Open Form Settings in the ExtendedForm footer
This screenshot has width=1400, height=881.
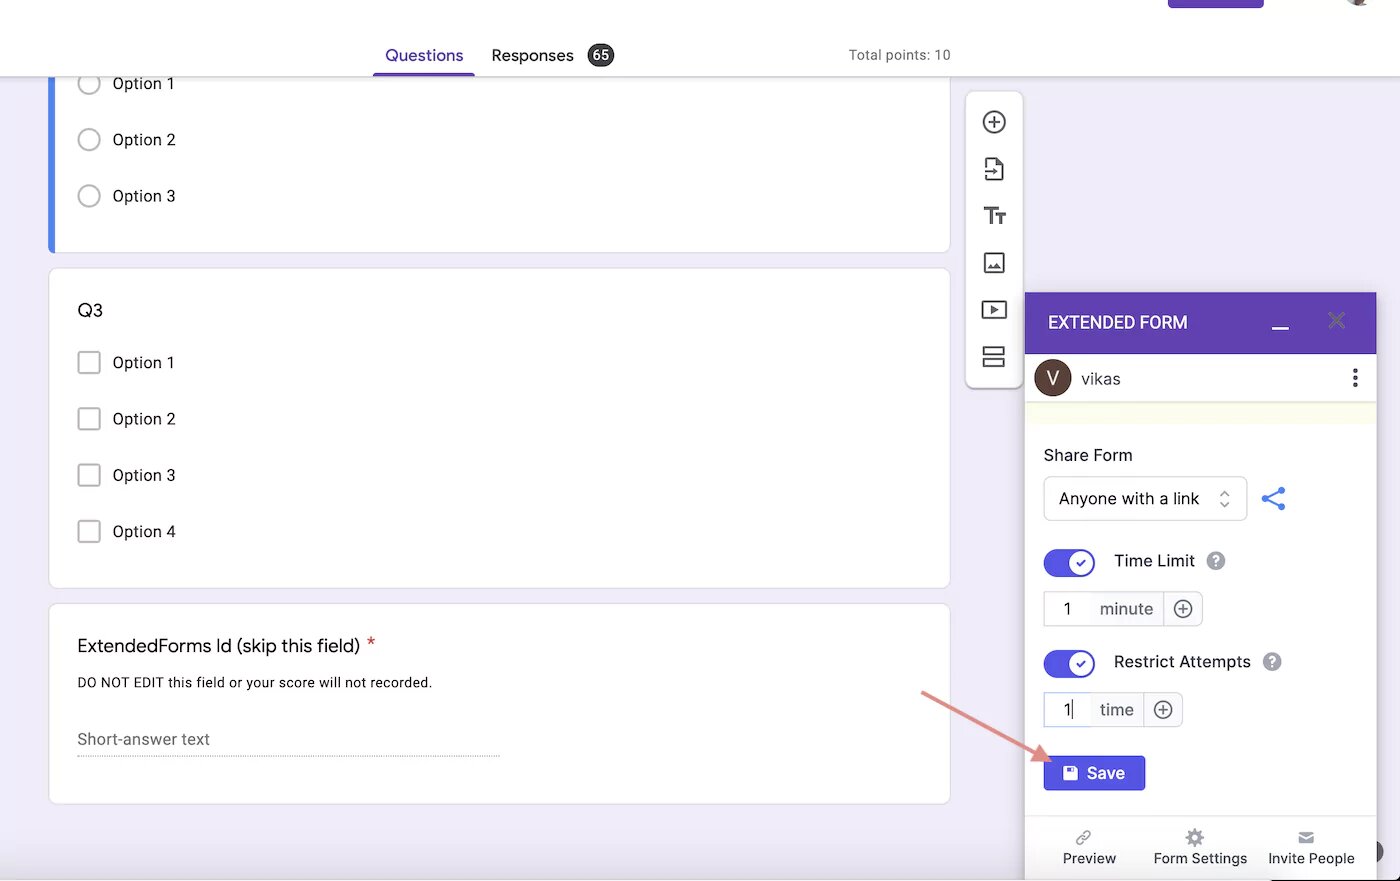coord(1199,847)
